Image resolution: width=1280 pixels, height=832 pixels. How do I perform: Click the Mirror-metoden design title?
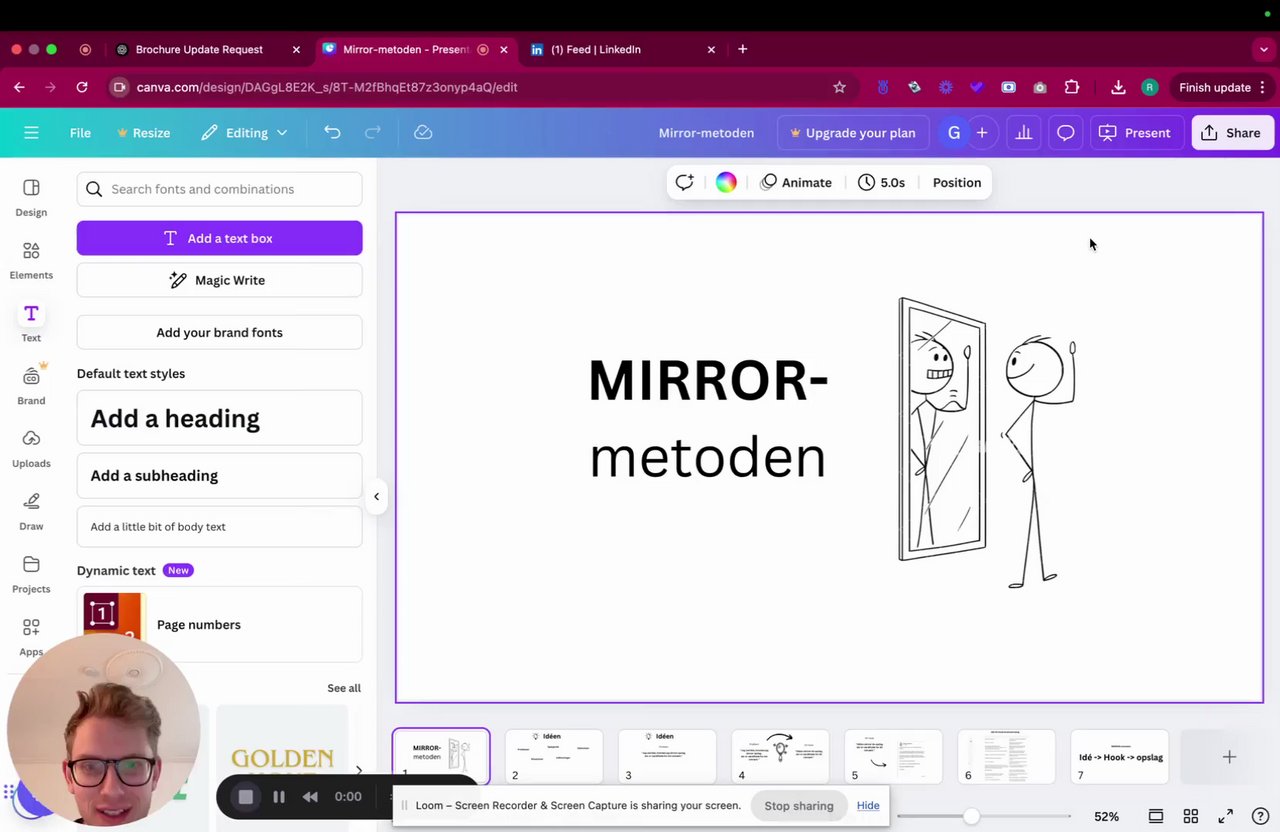tap(706, 133)
